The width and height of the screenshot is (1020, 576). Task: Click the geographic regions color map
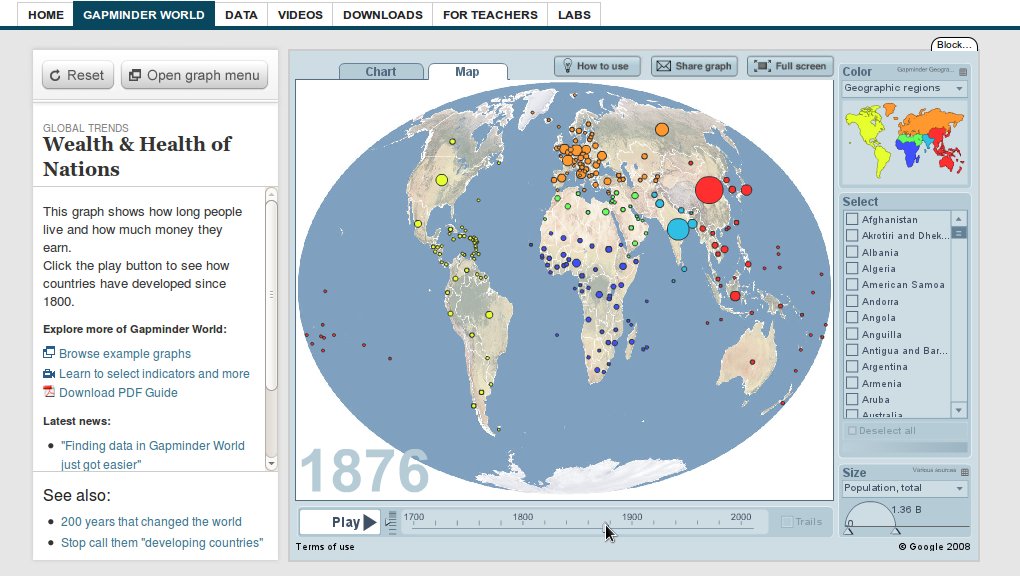point(905,143)
